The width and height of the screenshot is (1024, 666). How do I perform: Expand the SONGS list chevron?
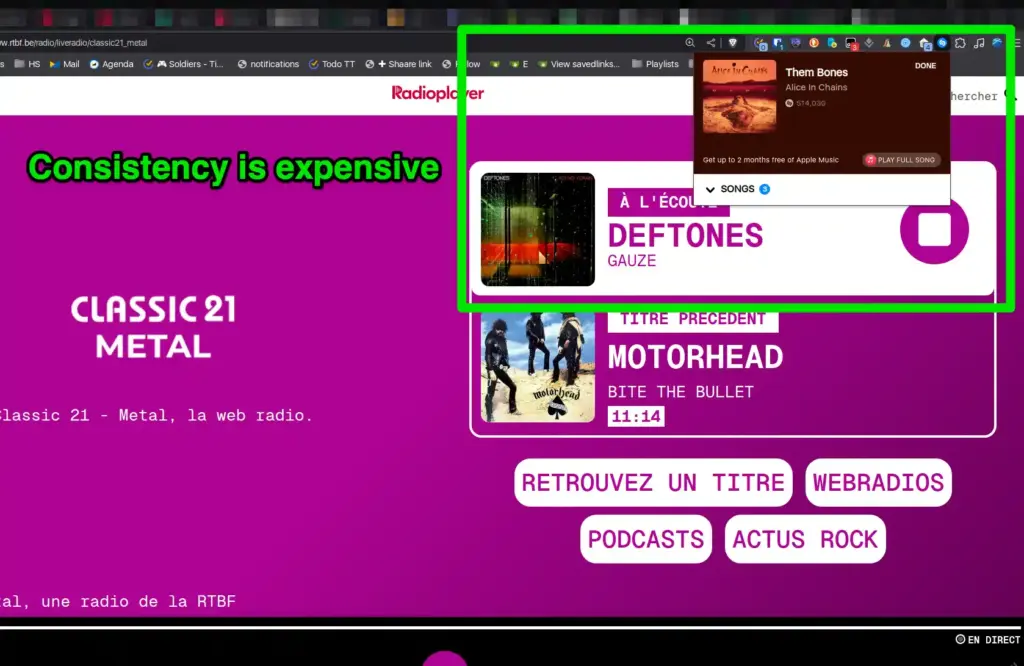point(711,189)
